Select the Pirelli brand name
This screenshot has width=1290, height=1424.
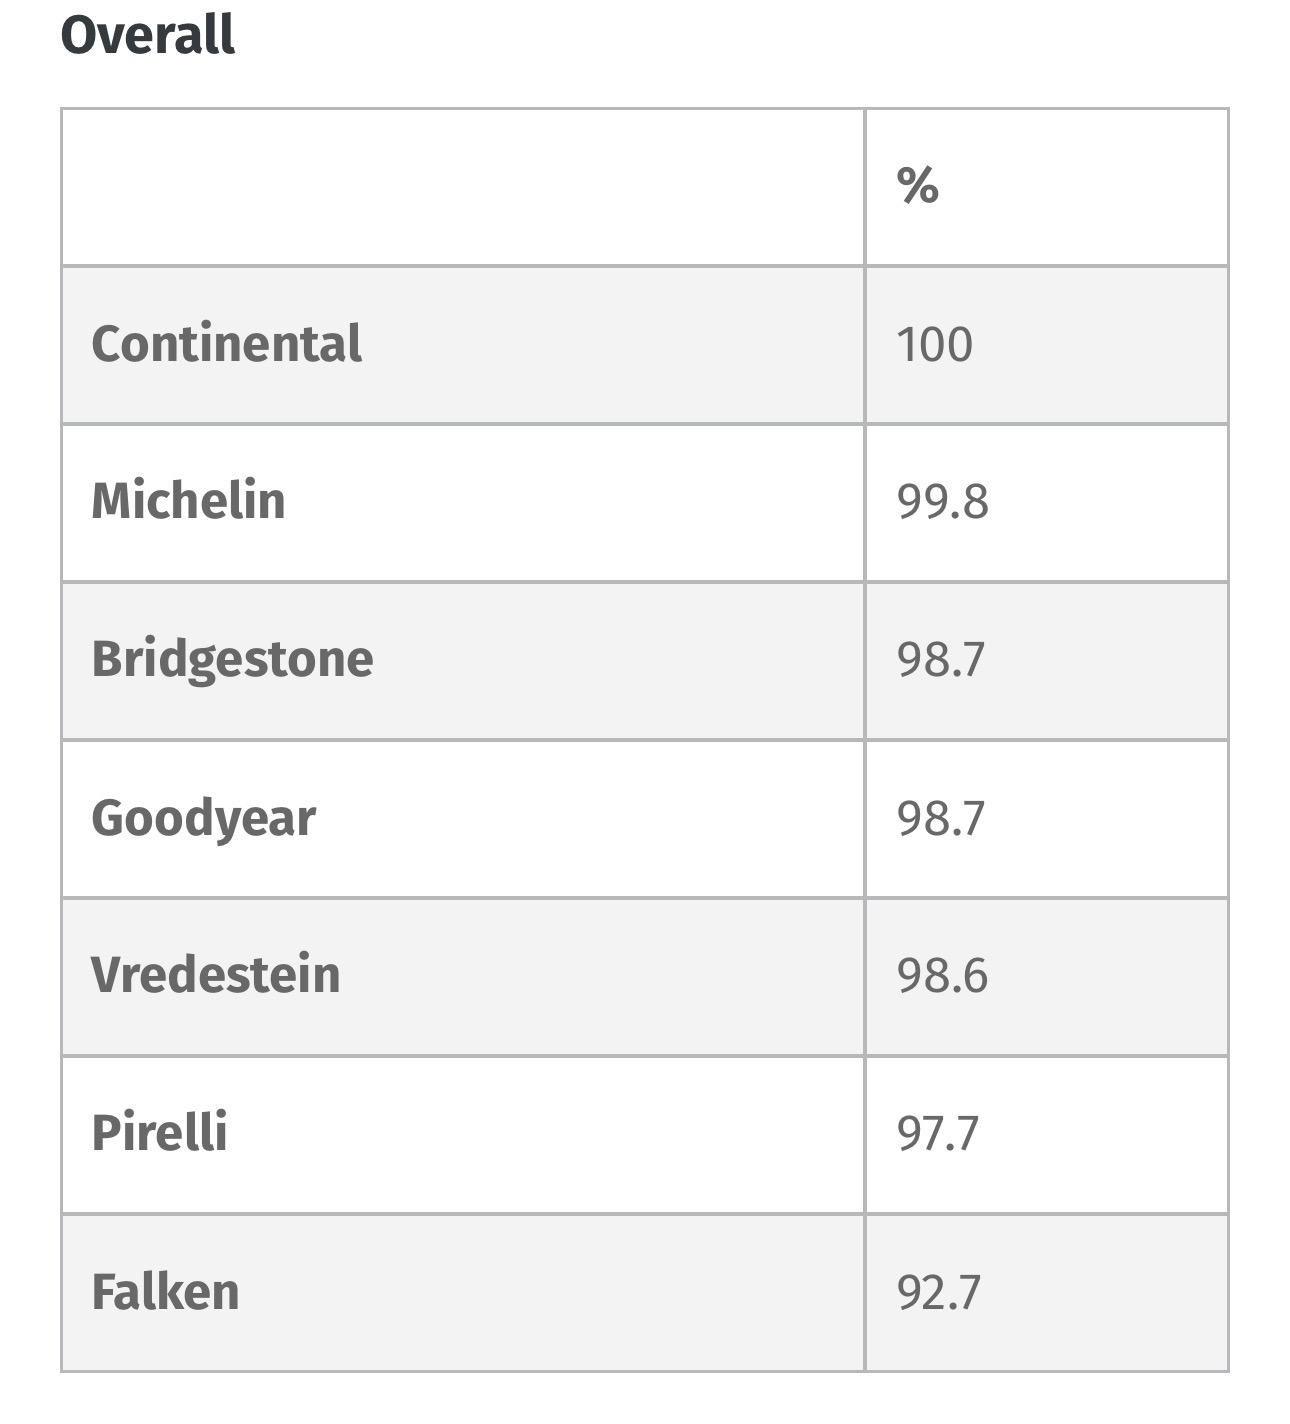coord(159,1133)
